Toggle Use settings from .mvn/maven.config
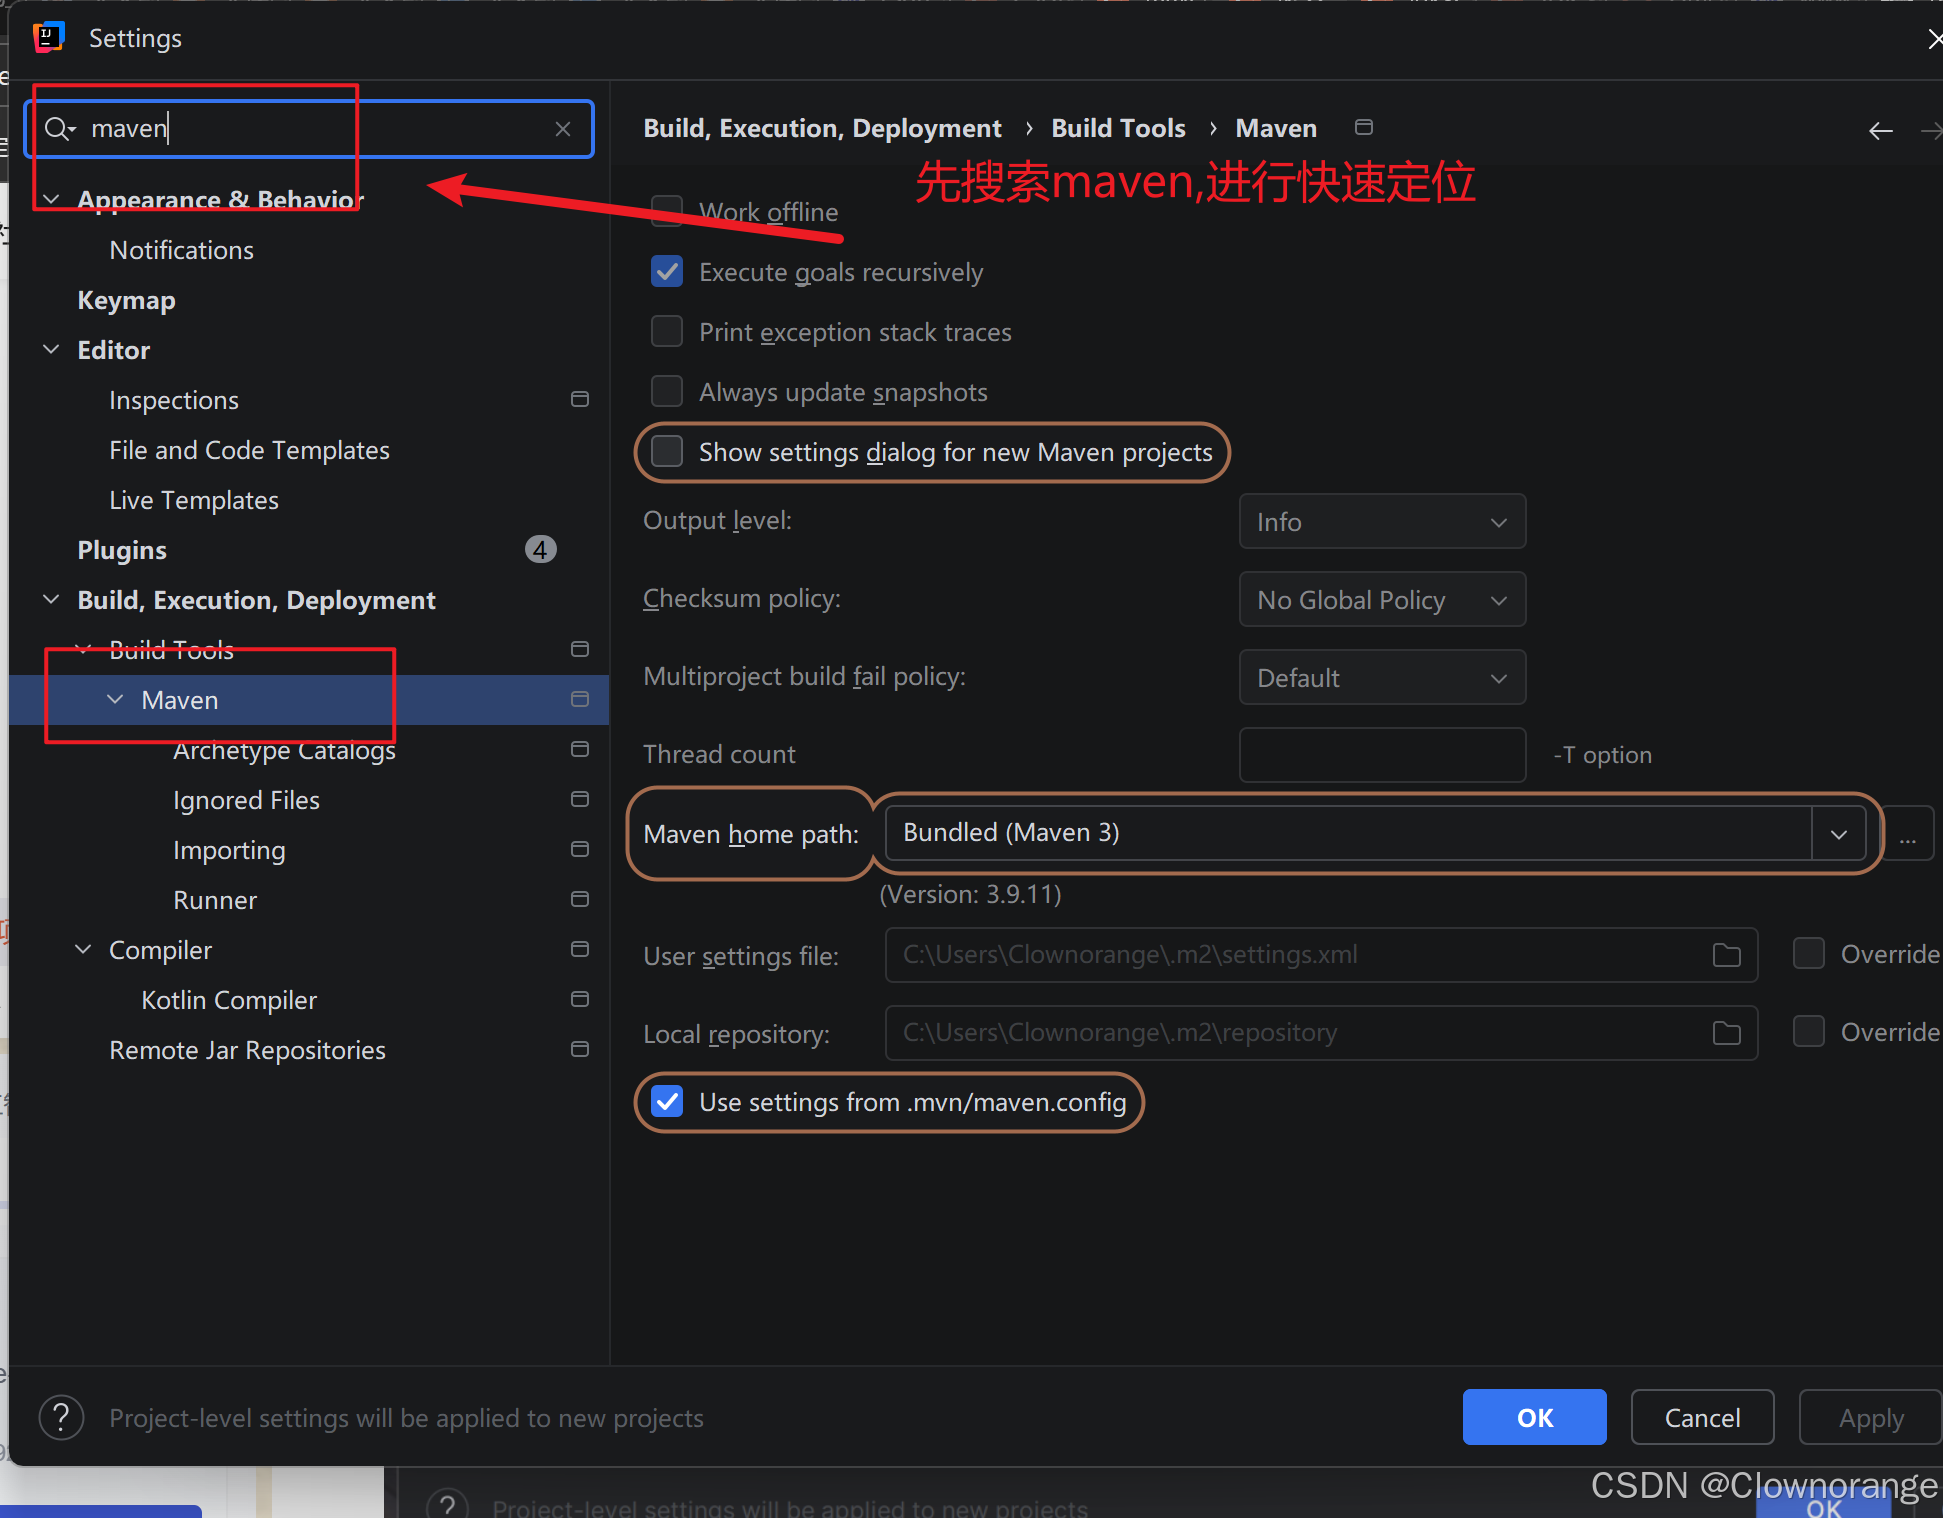 click(x=667, y=1102)
